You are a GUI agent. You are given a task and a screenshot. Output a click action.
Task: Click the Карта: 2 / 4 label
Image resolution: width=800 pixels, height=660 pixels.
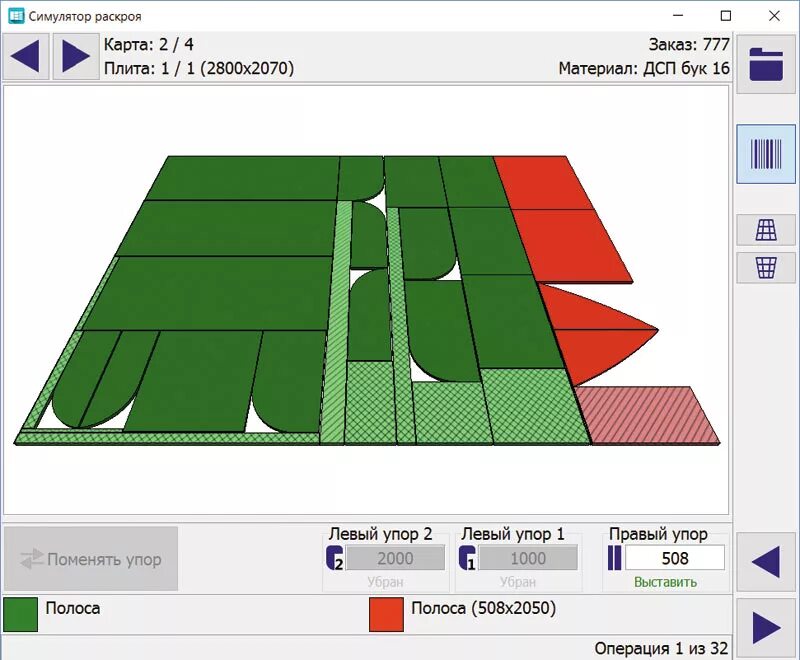pyautogui.click(x=148, y=45)
